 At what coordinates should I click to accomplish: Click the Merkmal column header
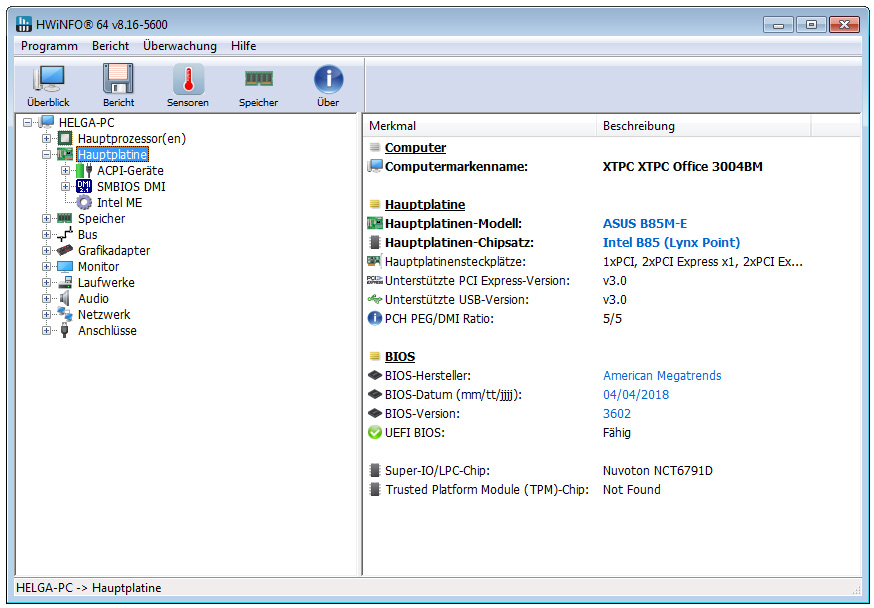(393, 126)
